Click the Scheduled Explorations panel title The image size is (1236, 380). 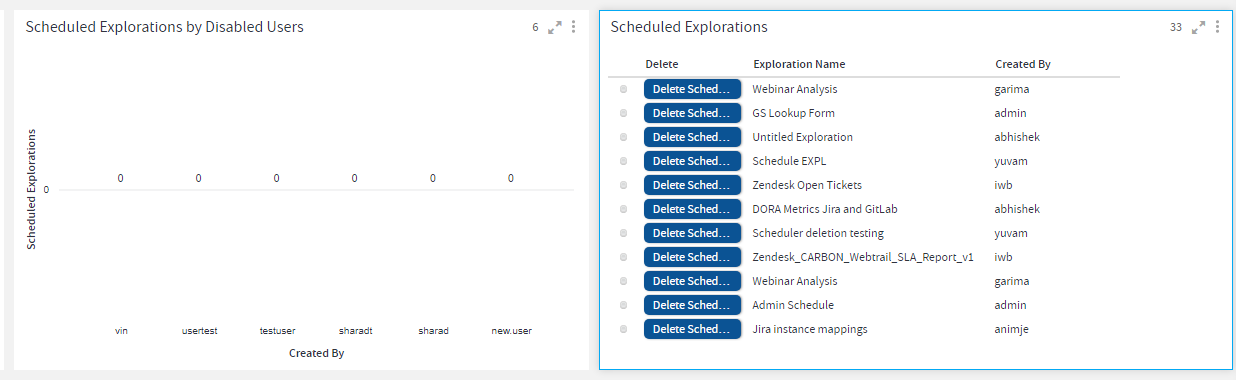click(x=689, y=27)
